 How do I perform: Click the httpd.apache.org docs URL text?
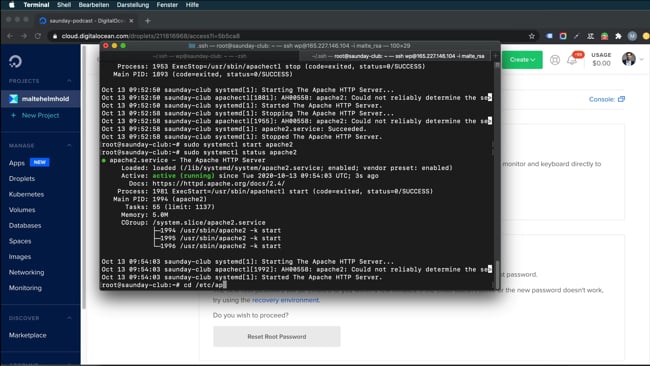(x=218, y=184)
